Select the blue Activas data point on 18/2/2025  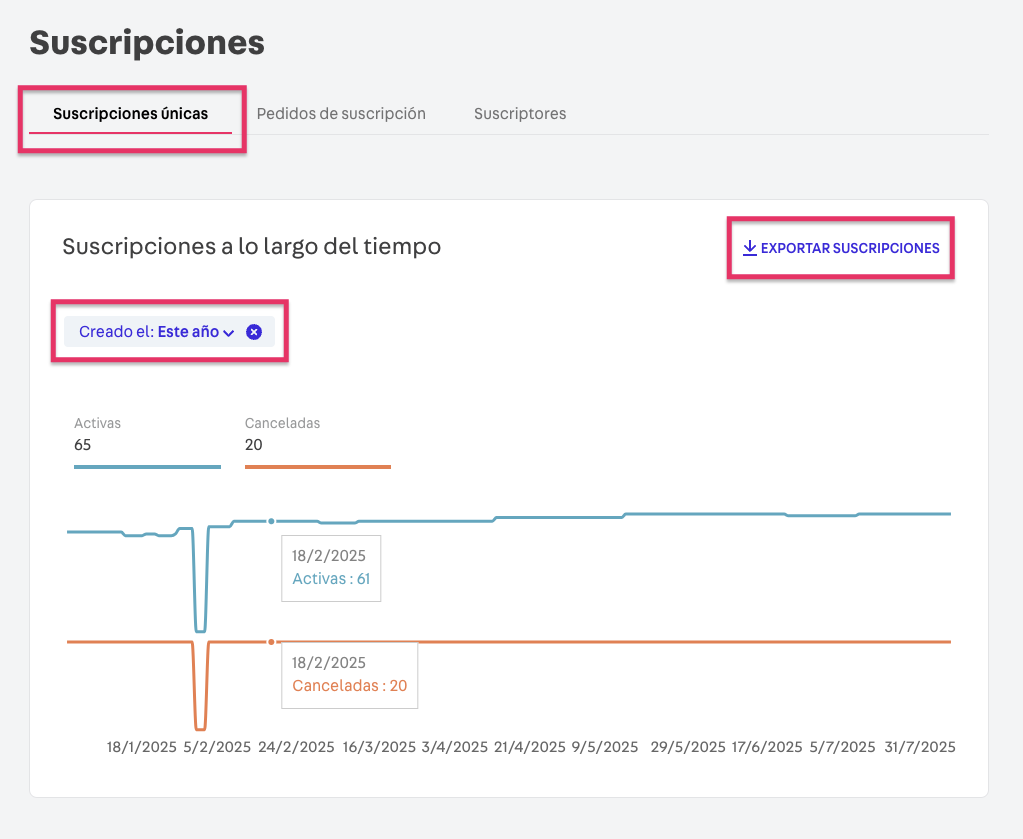[271, 521]
